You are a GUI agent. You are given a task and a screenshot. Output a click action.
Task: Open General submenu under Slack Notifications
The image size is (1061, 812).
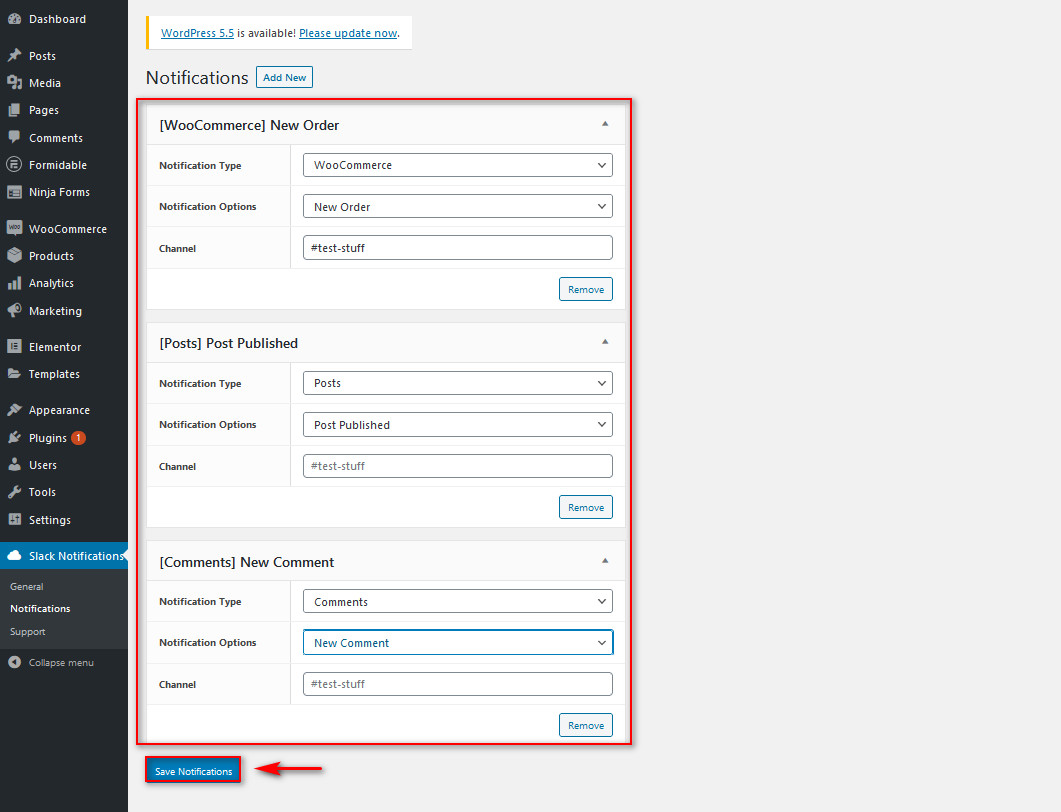click(x=26, y=587)
